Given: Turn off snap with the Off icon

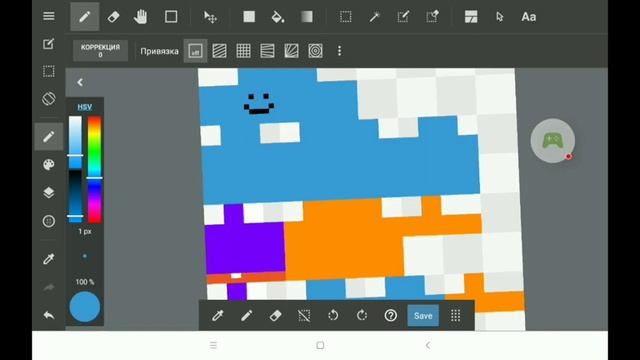Looking at the screenshot, I should [196, 51].
